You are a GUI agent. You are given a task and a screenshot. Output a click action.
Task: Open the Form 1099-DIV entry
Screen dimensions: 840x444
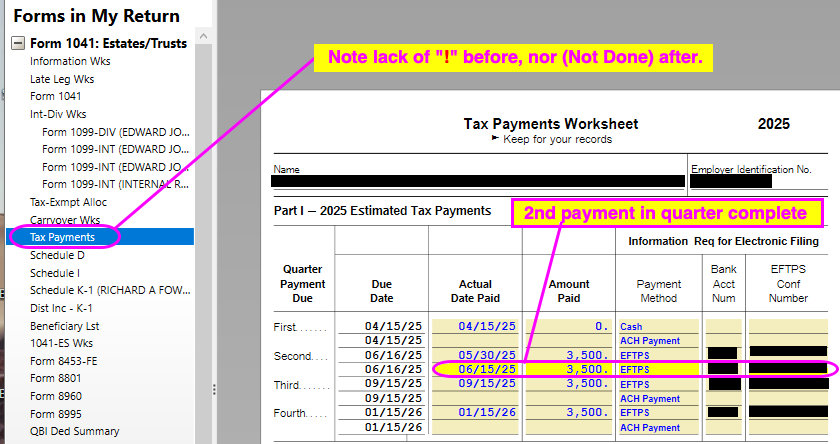tap(115, 133)
